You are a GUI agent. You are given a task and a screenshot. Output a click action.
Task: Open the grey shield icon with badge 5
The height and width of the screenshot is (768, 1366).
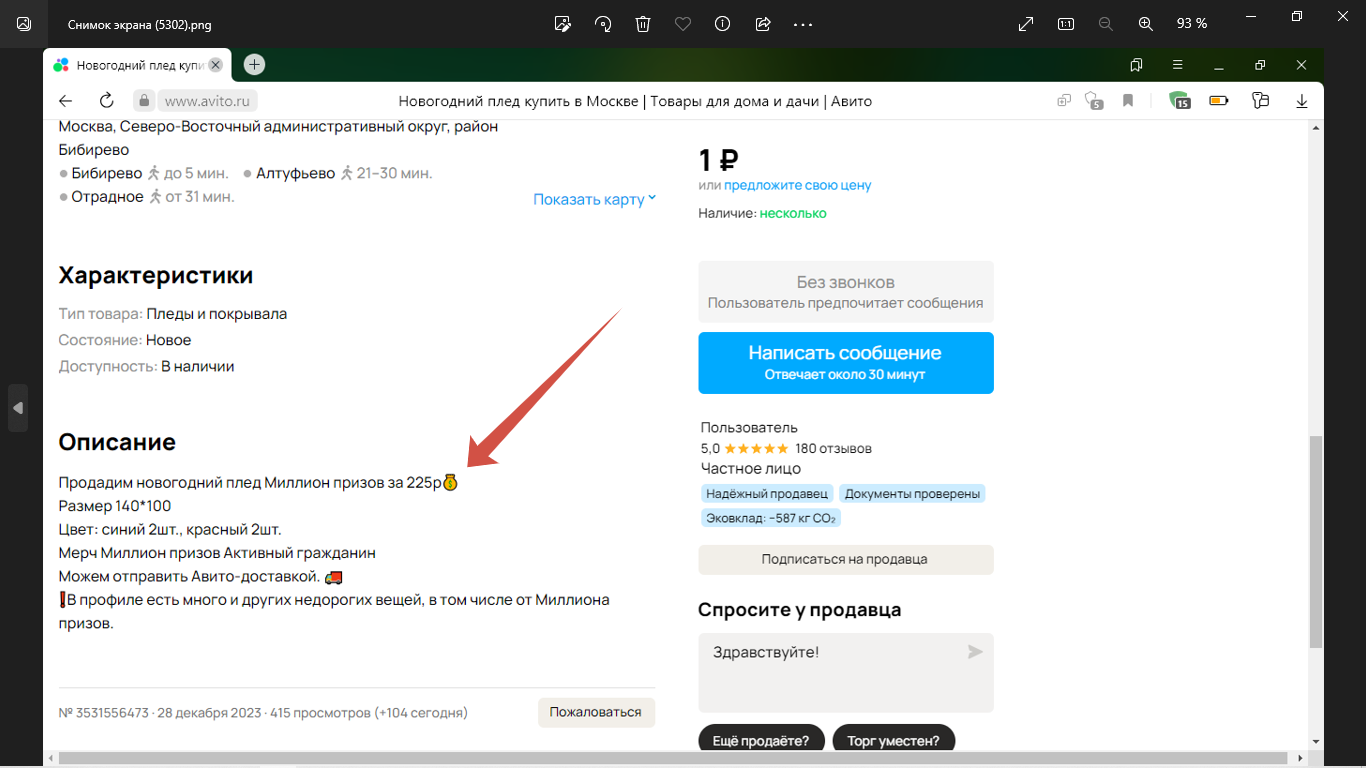click(1095, 101)
